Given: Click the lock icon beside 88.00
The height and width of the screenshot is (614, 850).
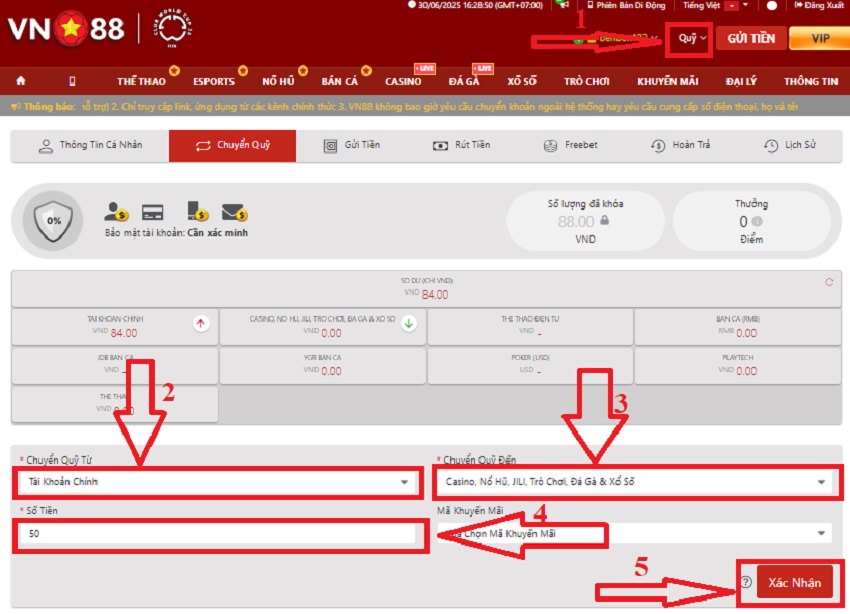Looking at the screenshot, I should [x=604, y=220].
